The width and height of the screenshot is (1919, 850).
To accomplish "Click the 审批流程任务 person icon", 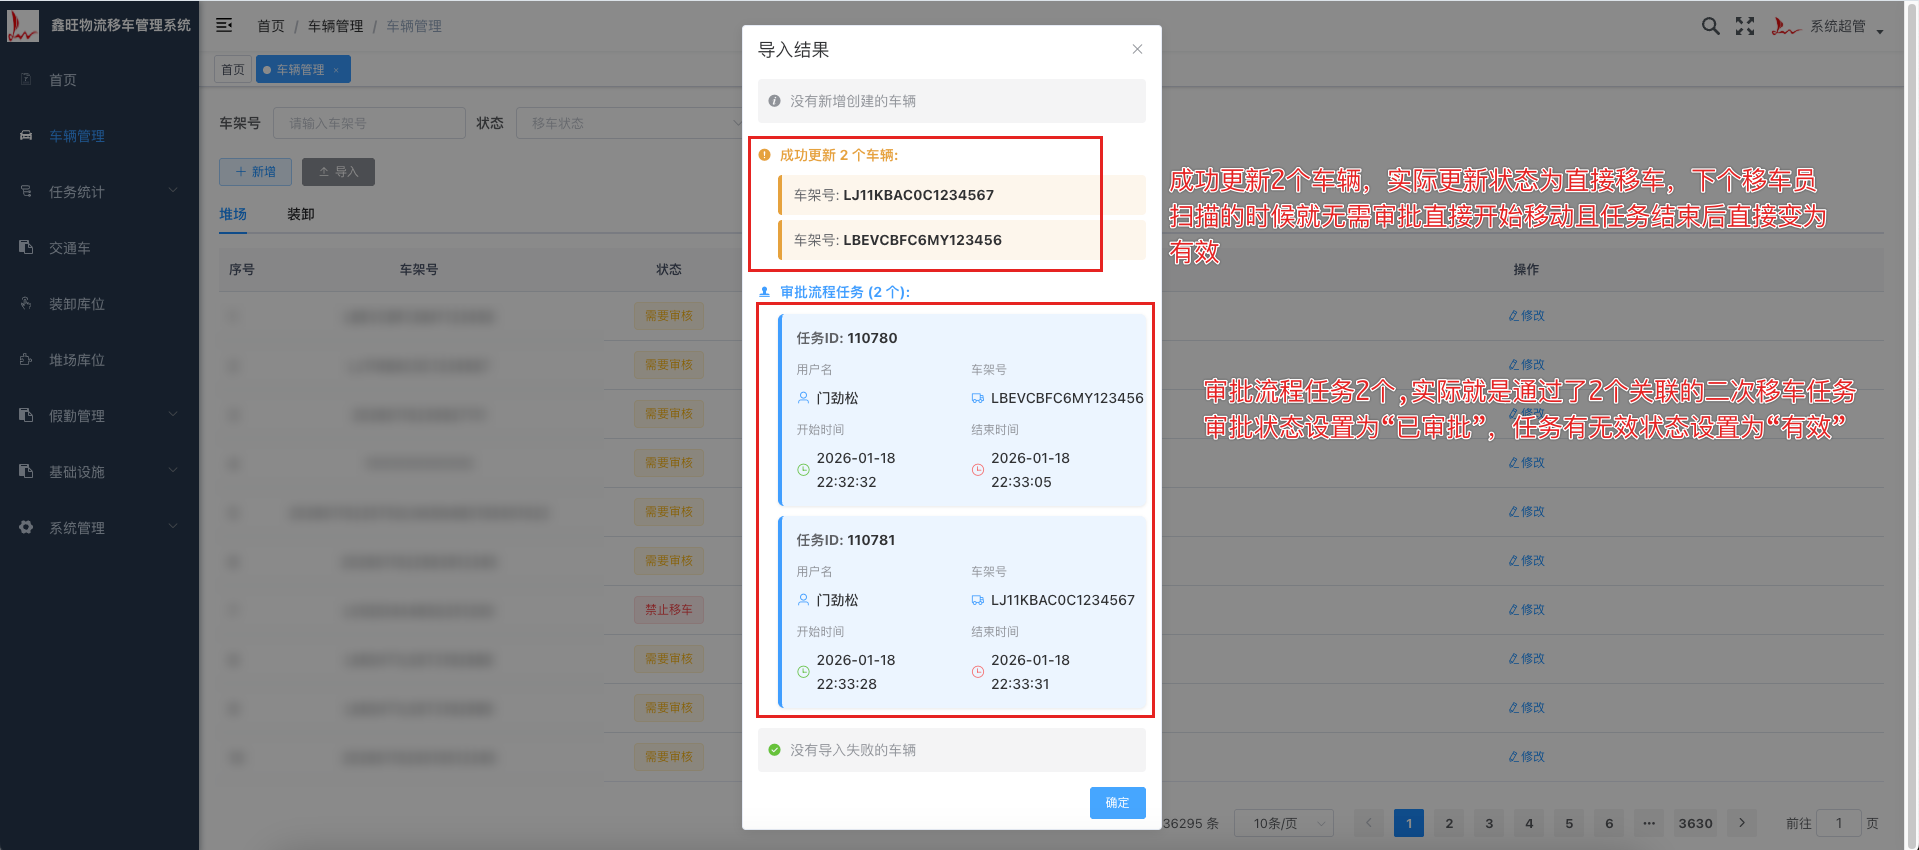I will (x=765, y=292).
